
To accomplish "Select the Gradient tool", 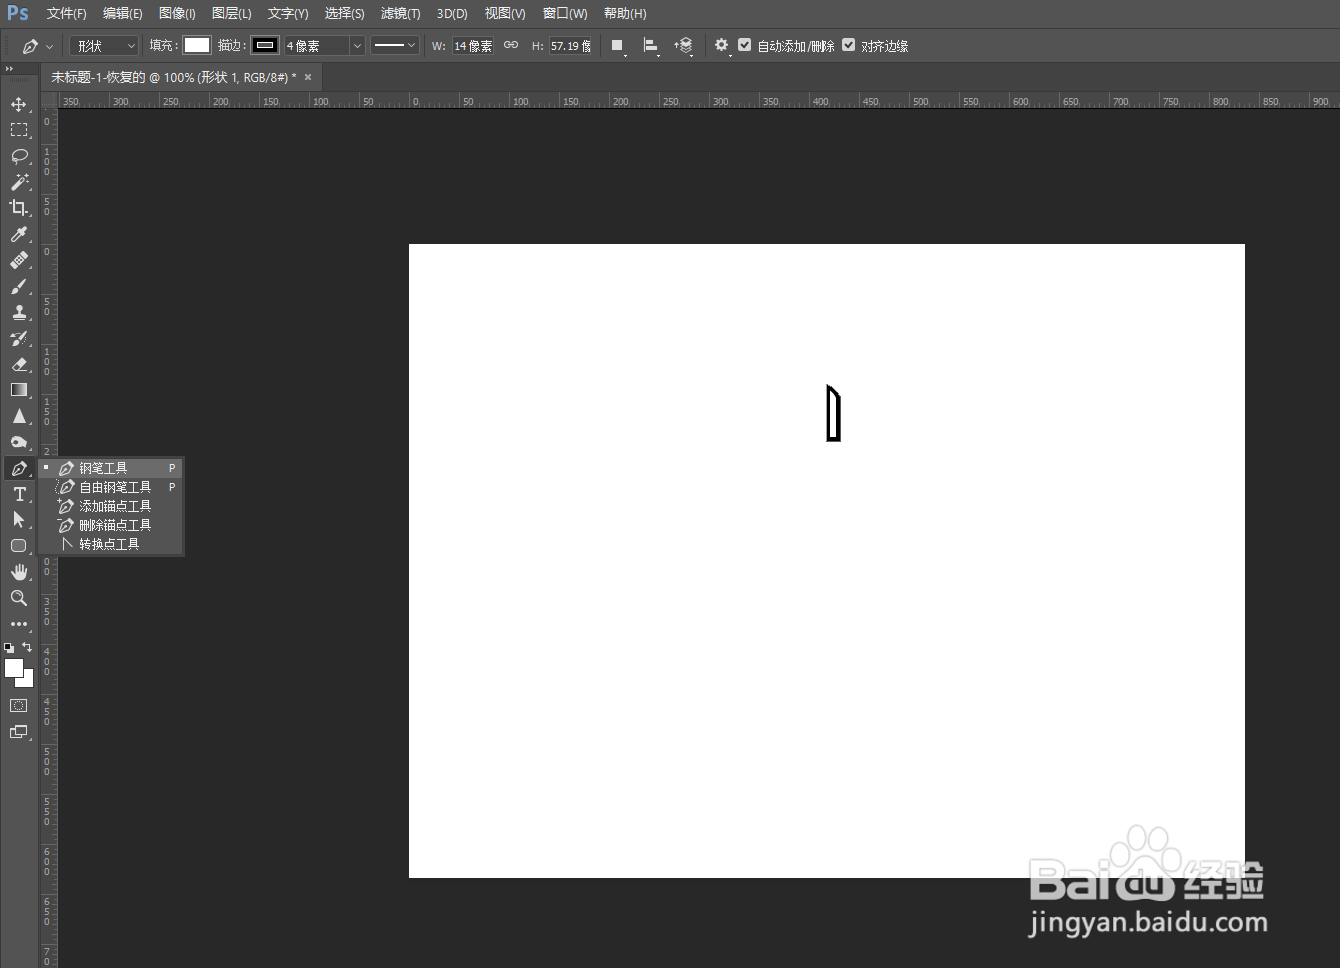I will [19, 390].
